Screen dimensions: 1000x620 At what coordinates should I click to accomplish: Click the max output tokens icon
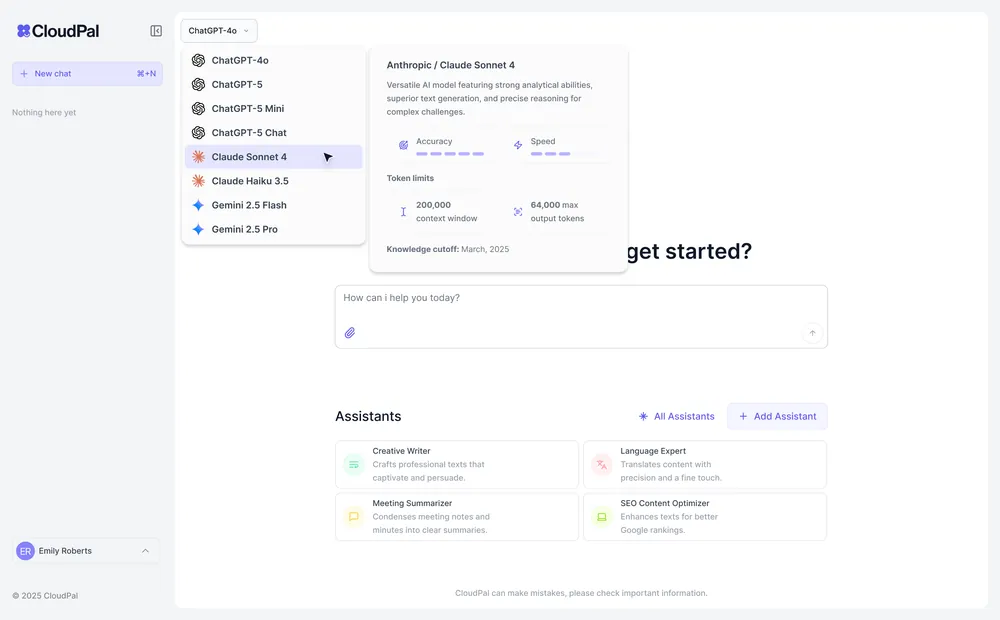coord(518,212)
